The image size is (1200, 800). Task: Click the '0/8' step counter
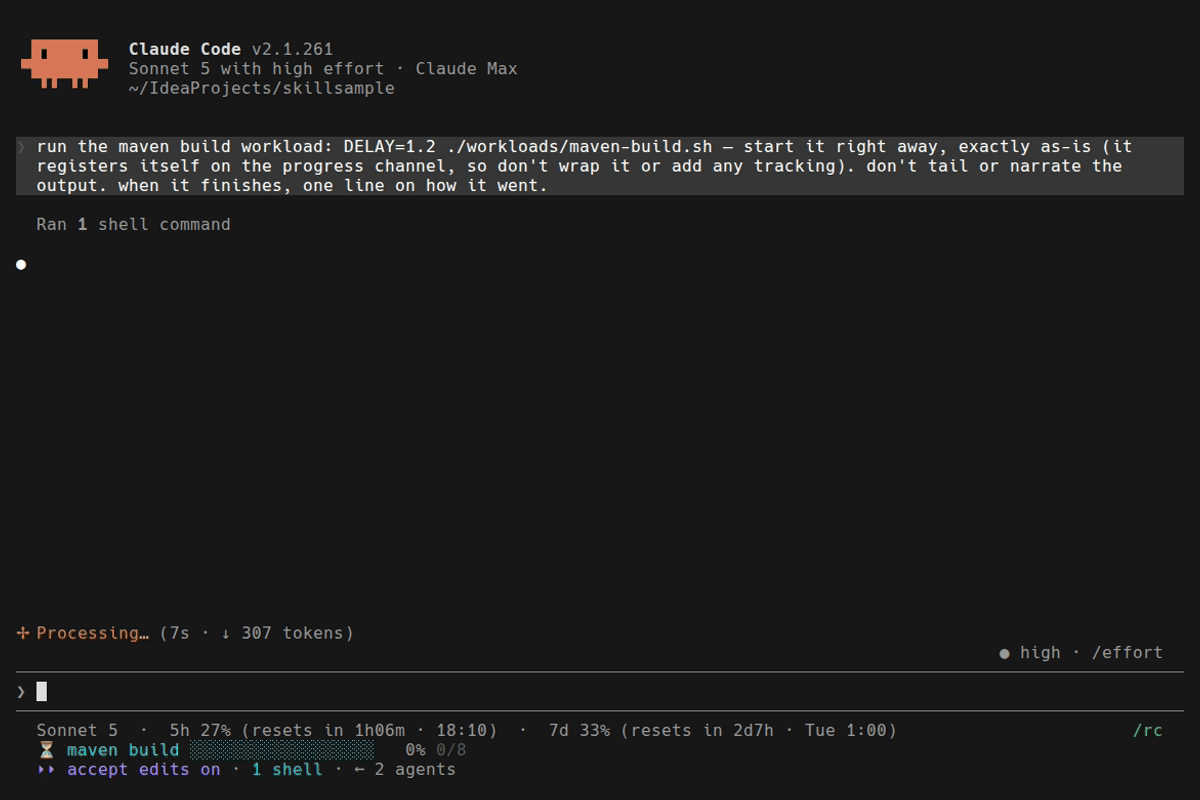coord(451,750)
